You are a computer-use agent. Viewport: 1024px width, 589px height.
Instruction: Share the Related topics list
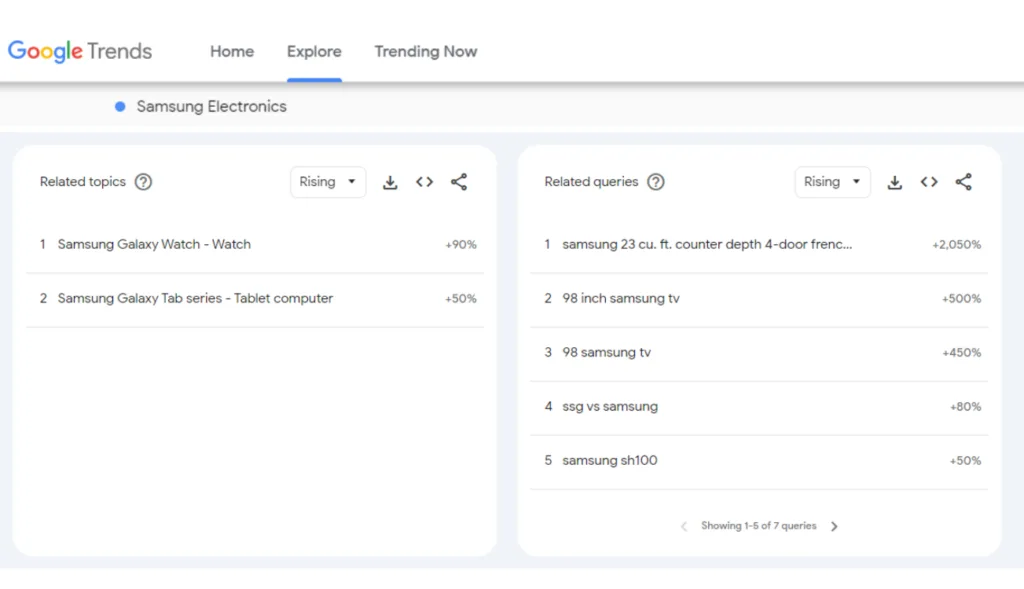[x=459, y=182]
